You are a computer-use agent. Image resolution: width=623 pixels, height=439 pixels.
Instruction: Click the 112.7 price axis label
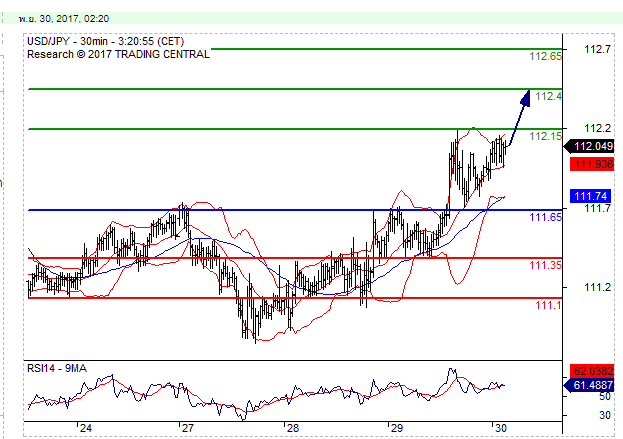click(597, 49)
